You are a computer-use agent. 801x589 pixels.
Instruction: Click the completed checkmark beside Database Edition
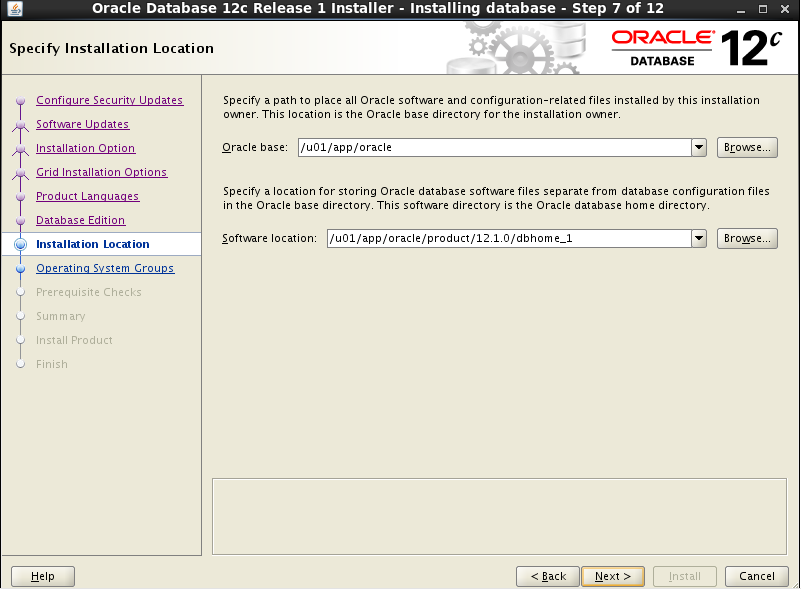(x=21, y=220)
